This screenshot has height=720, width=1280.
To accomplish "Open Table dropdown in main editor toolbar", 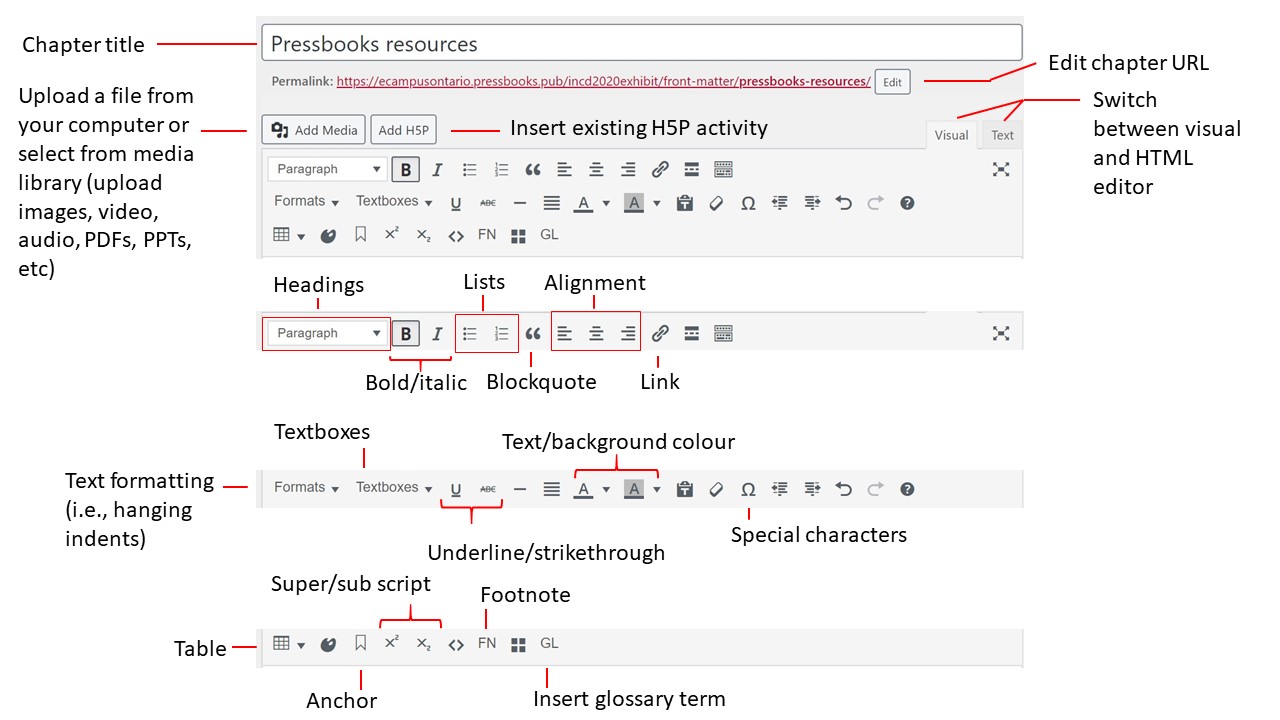I will click(289, 235).
